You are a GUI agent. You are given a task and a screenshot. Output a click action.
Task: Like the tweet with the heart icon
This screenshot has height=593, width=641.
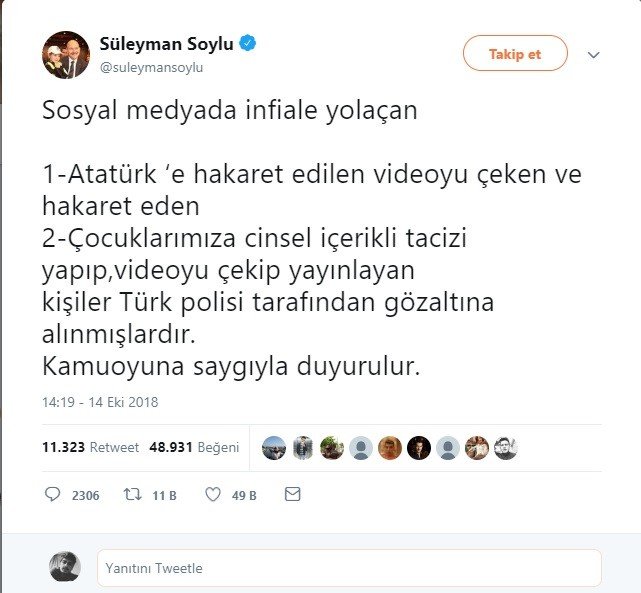(213, 495)
